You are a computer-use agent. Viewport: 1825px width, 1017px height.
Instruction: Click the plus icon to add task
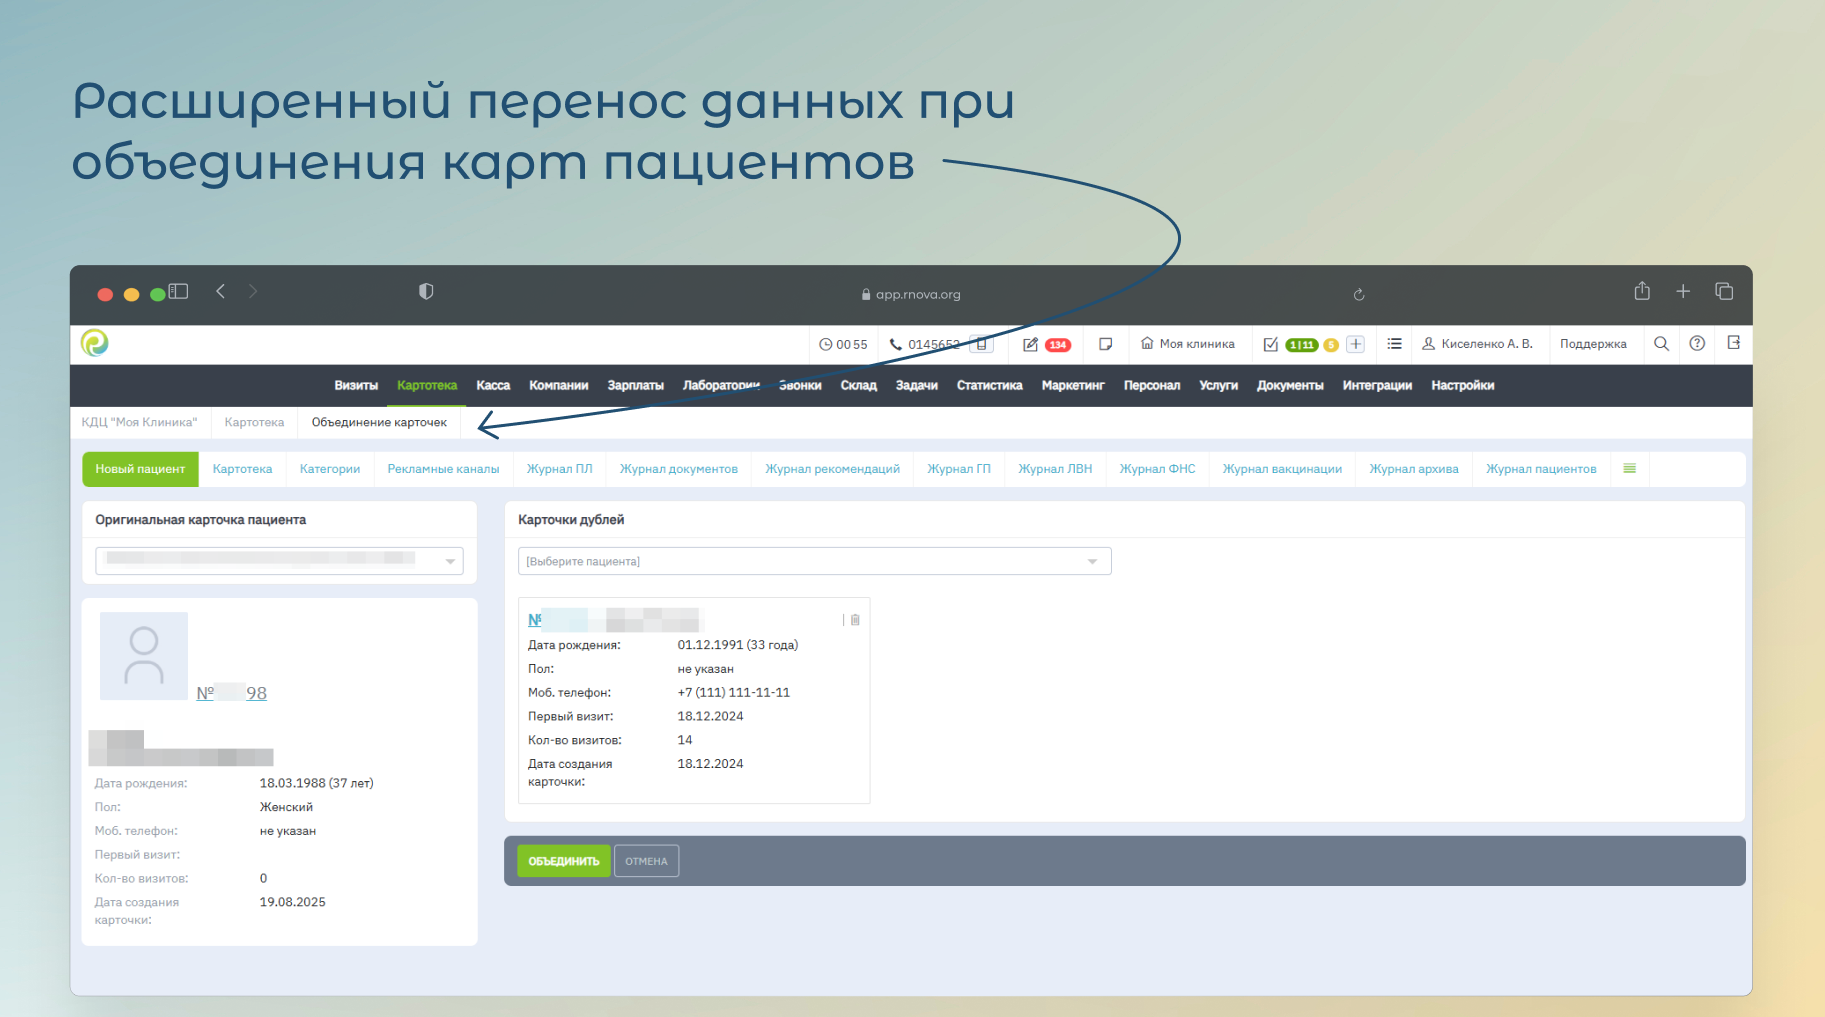(1356, 344)
